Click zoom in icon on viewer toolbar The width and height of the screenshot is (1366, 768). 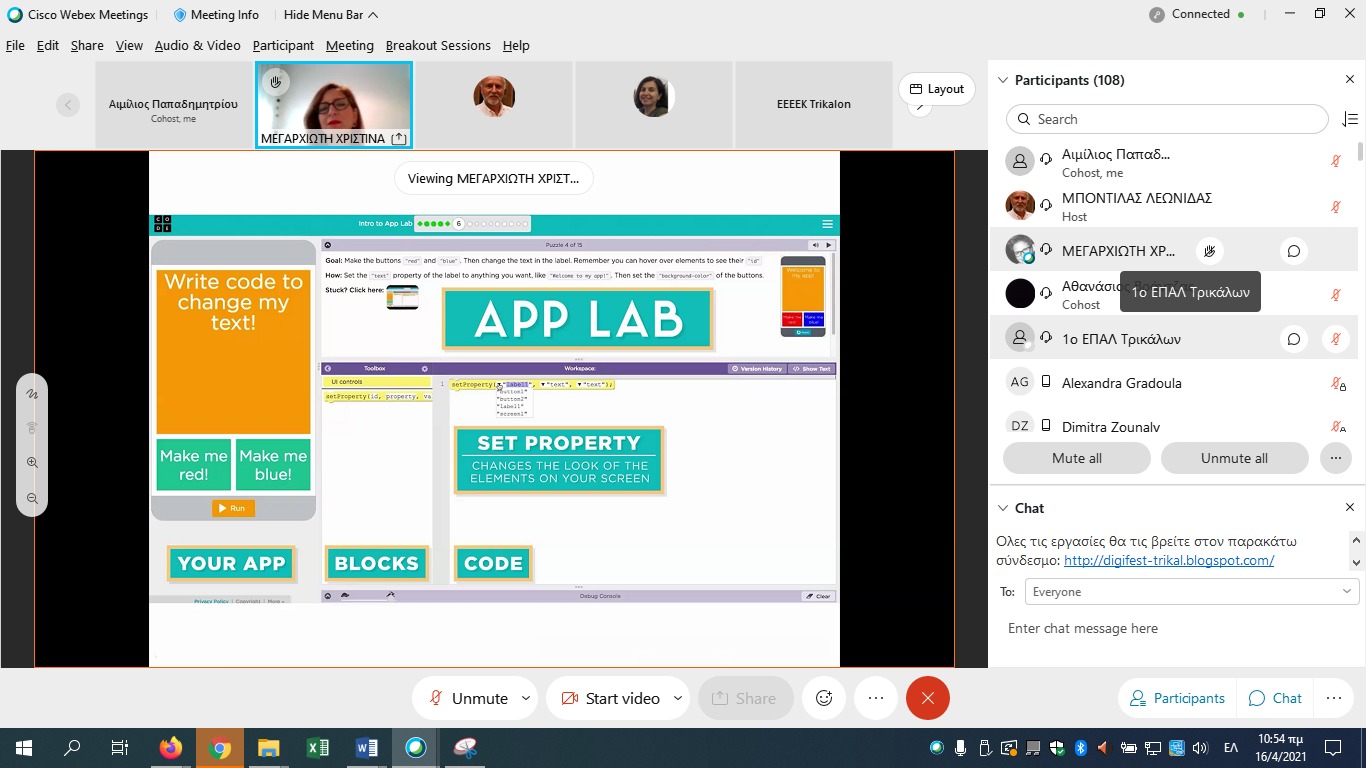click(32, 463)
